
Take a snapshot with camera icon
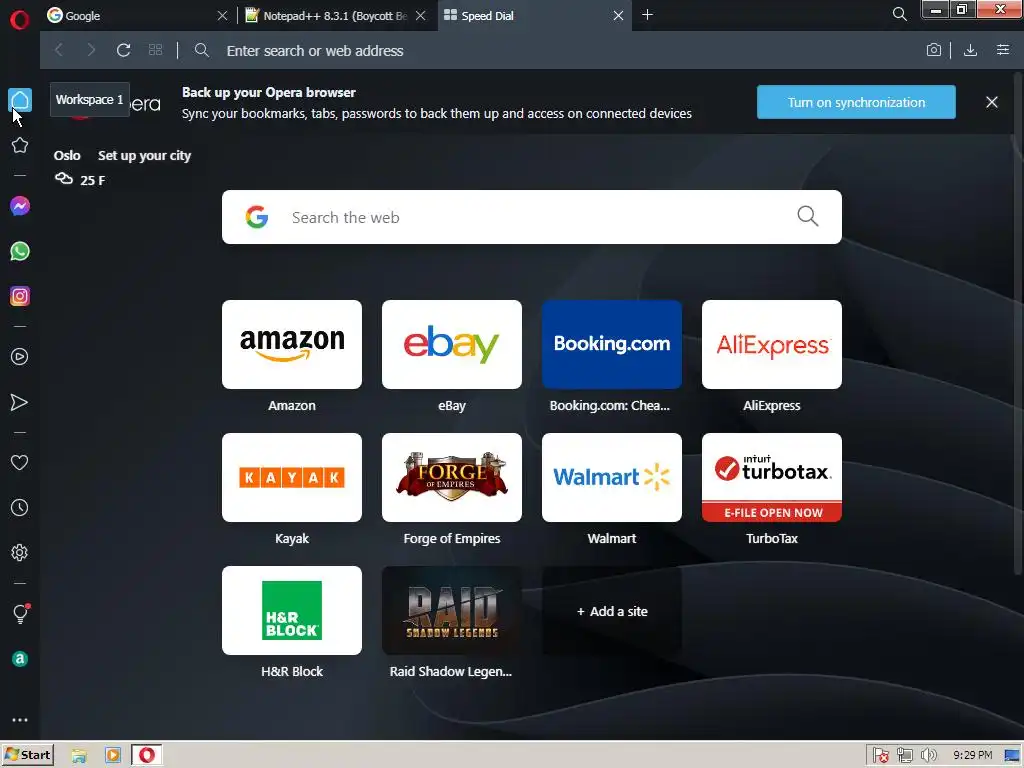coord(934,50)
